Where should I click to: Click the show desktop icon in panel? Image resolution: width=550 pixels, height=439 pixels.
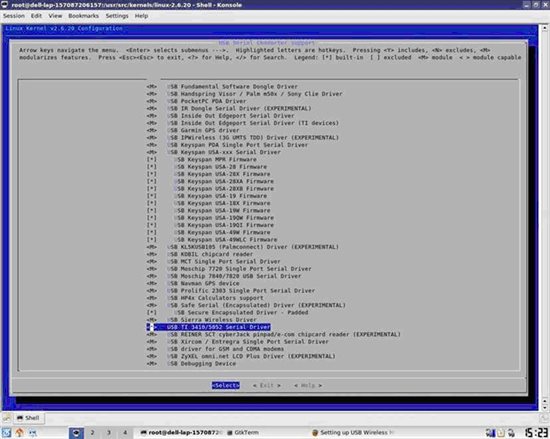point(33,432)
